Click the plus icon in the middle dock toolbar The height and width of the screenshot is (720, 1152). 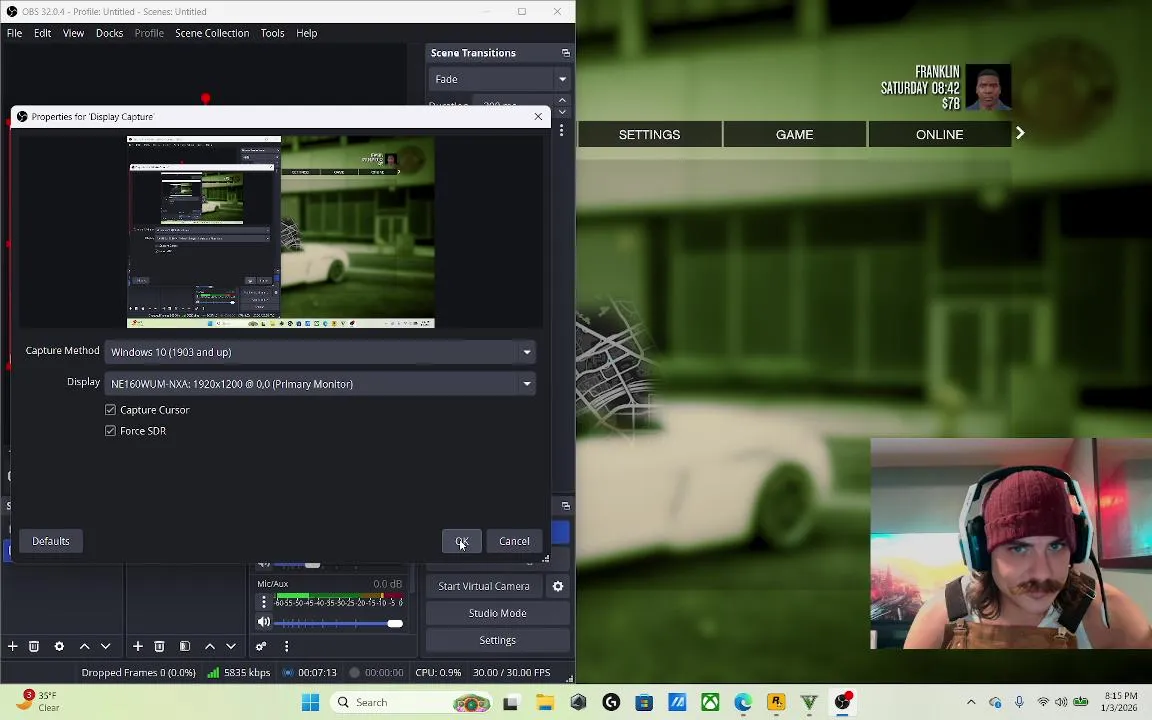tap(137, 646)
